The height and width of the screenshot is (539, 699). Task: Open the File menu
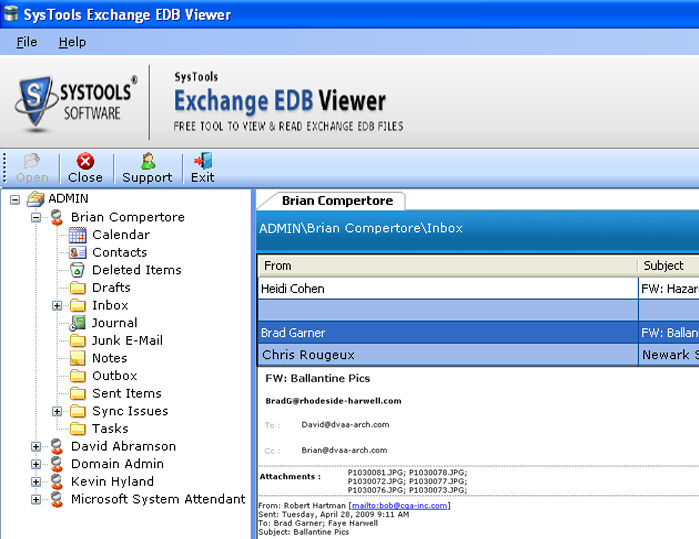point(27,42)
